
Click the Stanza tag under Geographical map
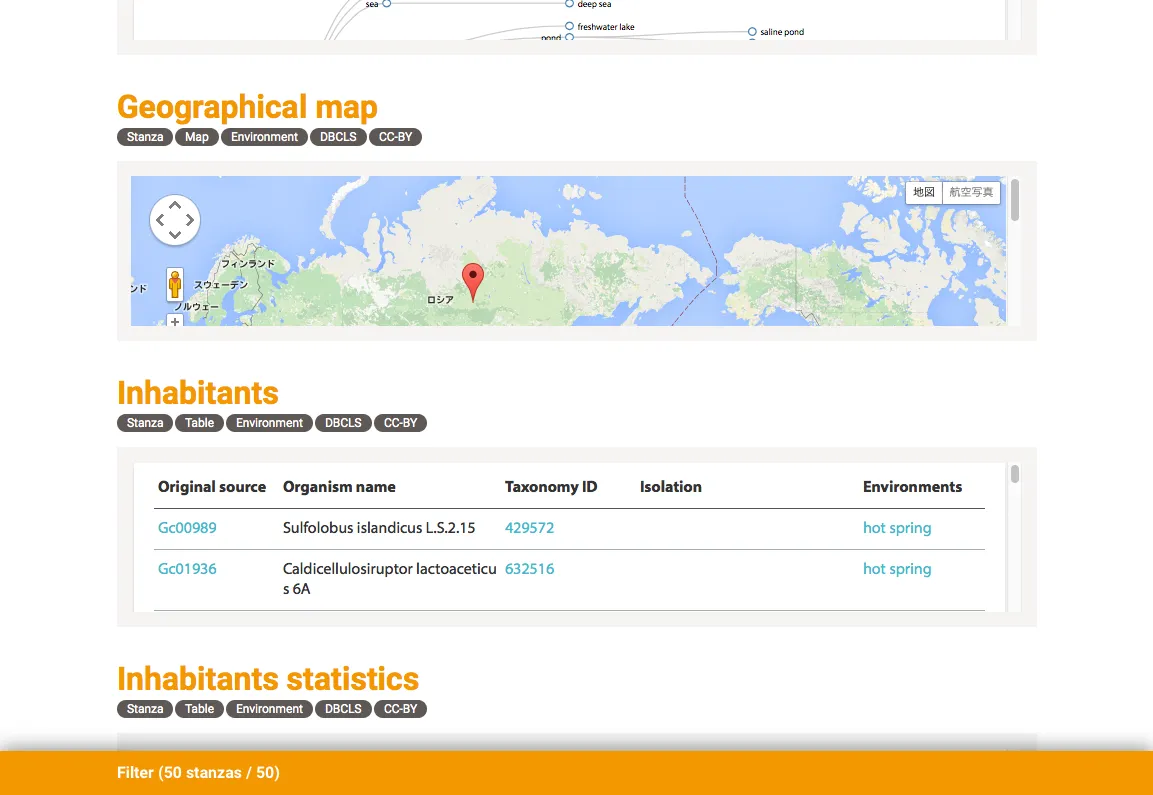tap(145, 137)
